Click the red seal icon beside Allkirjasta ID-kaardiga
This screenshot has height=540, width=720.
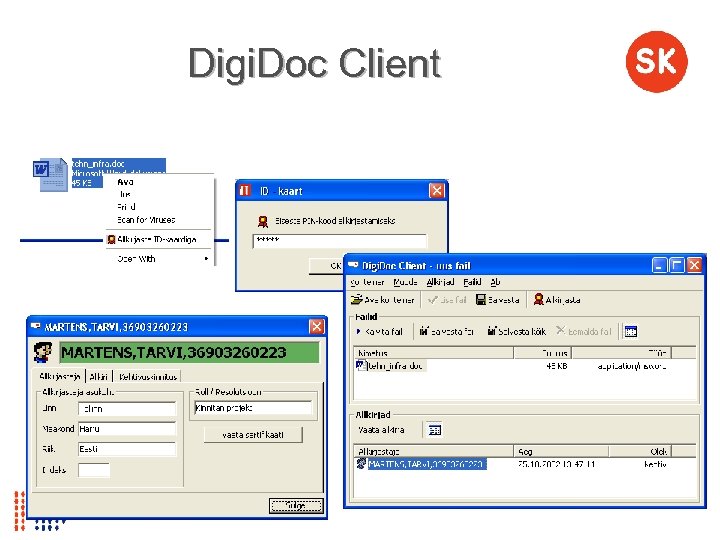tap(111, 239)
